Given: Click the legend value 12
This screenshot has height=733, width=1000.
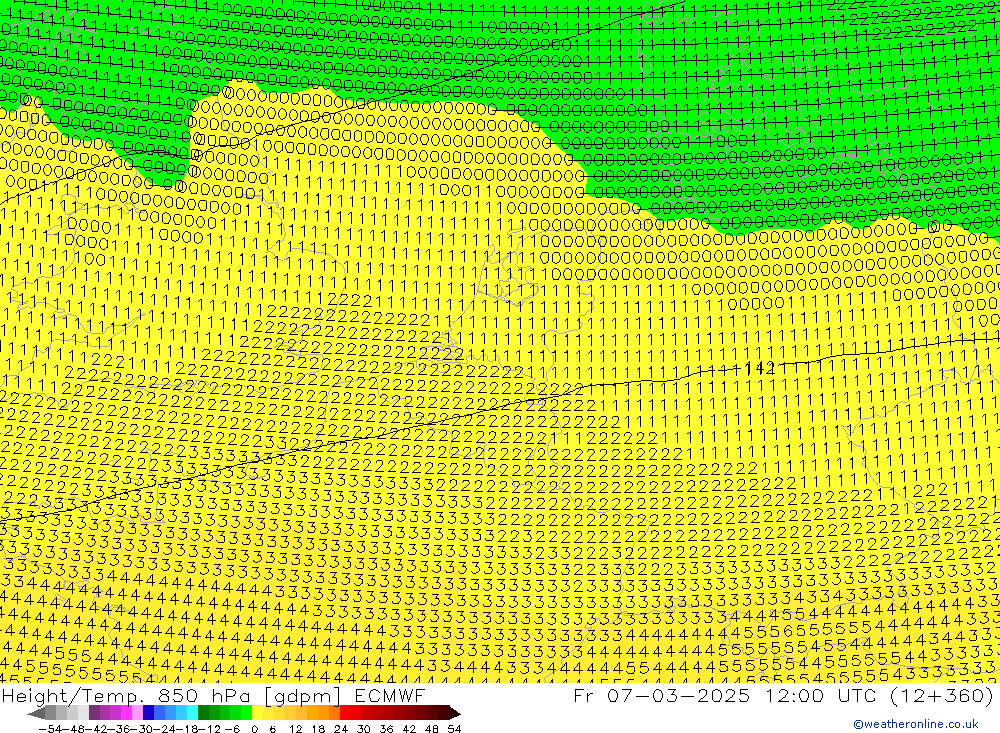Looking at the screenshot, I should point(295,729).
